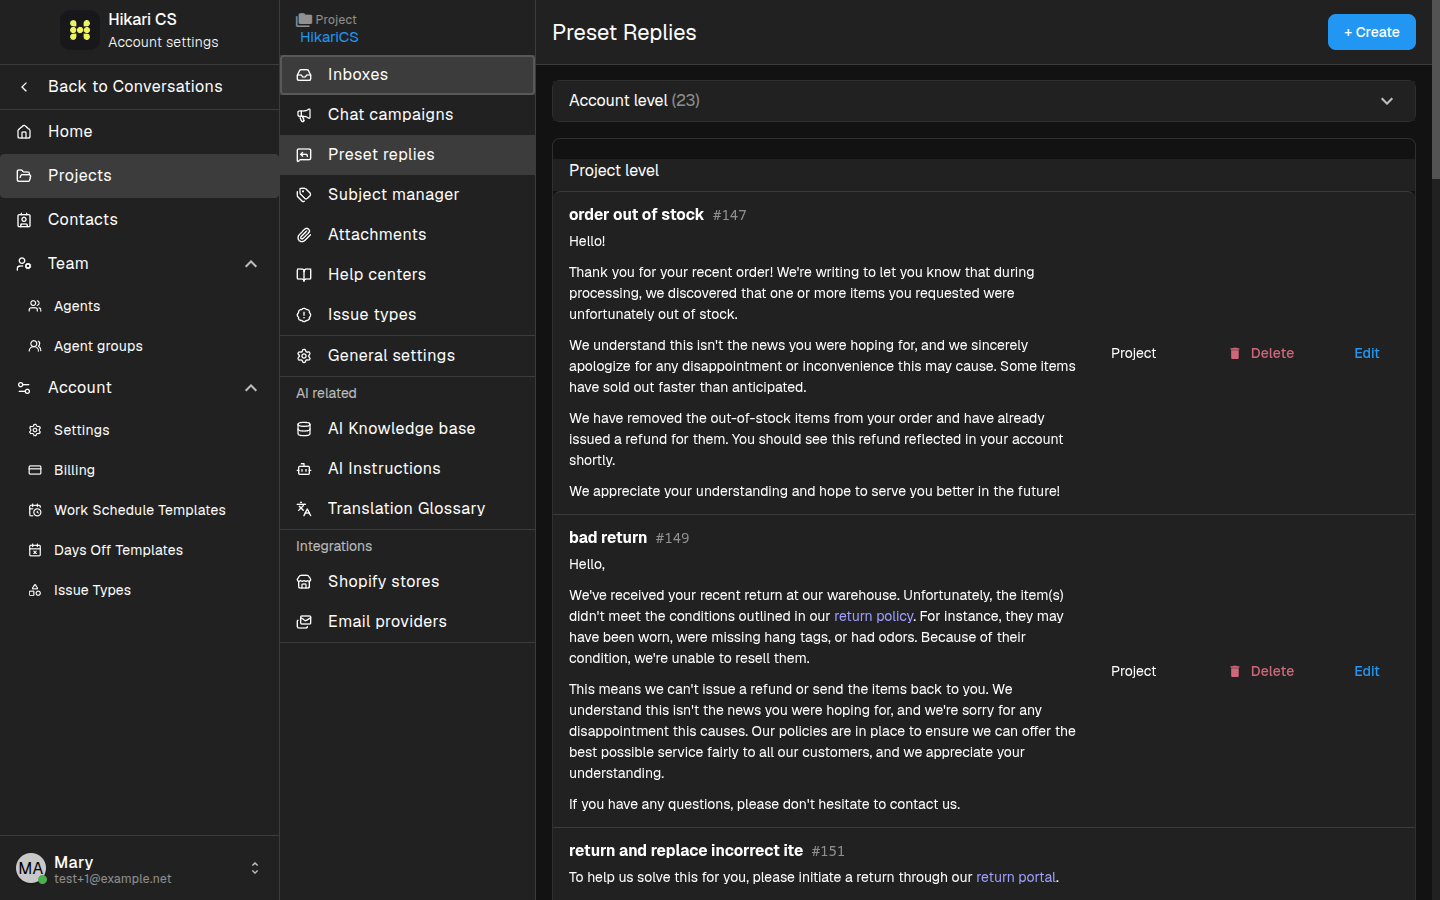1440x900 pixels.
Task: Open the Attachments menu item
Action: pyautogui.click(x=408, y=235)
